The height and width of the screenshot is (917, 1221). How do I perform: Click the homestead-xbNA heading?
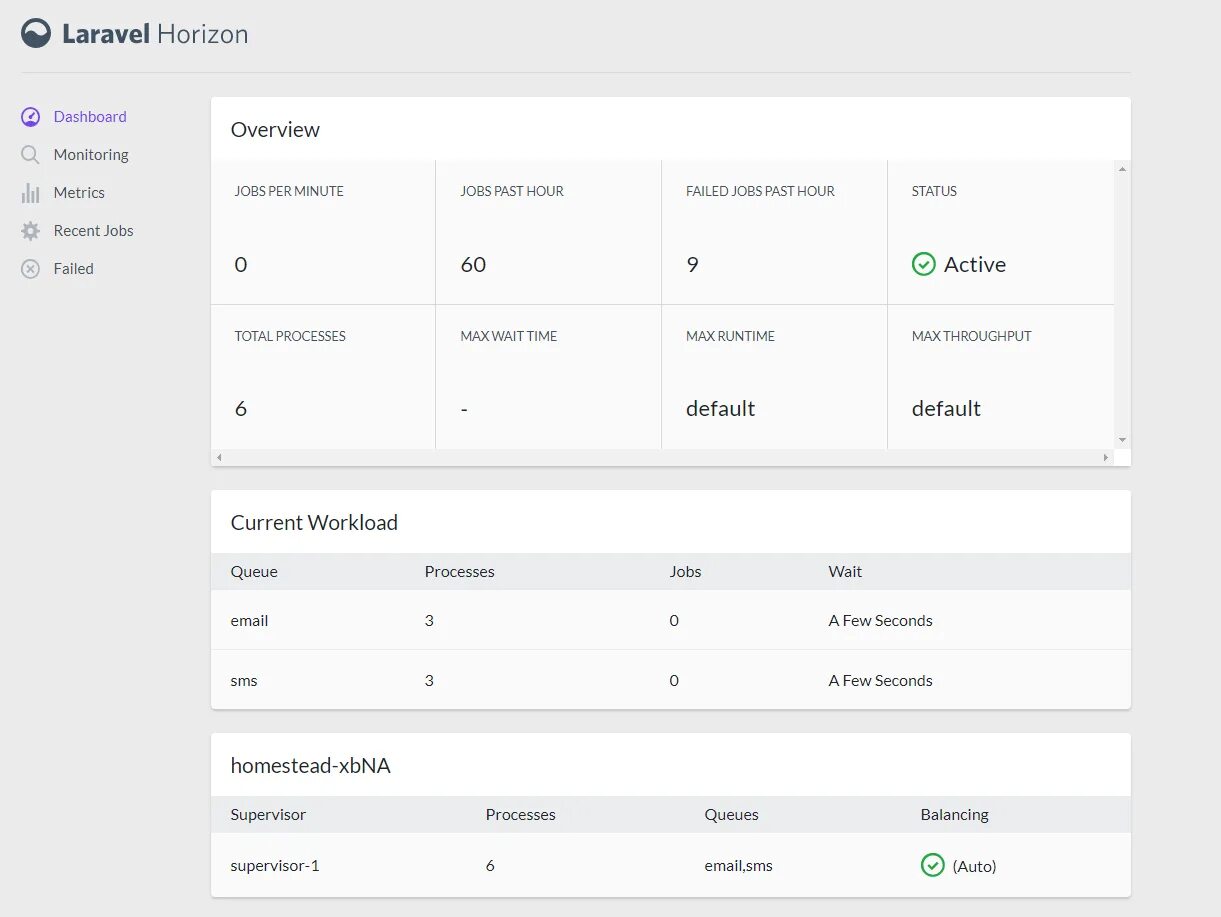[310, 766]
